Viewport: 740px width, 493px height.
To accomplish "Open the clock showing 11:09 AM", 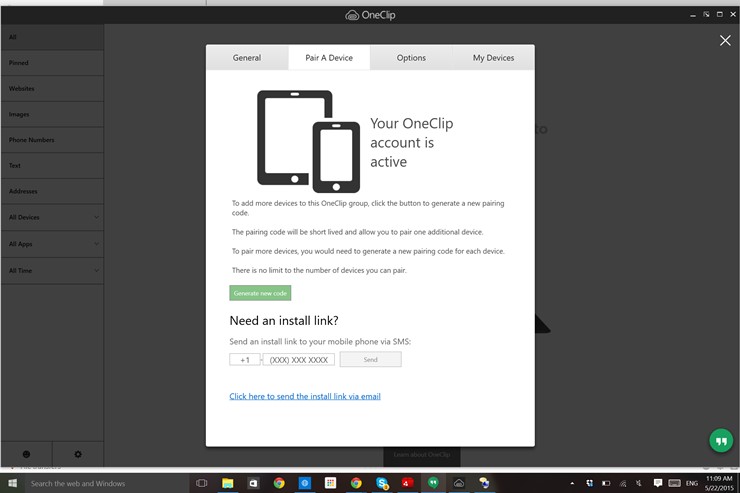I will [719, 483].
